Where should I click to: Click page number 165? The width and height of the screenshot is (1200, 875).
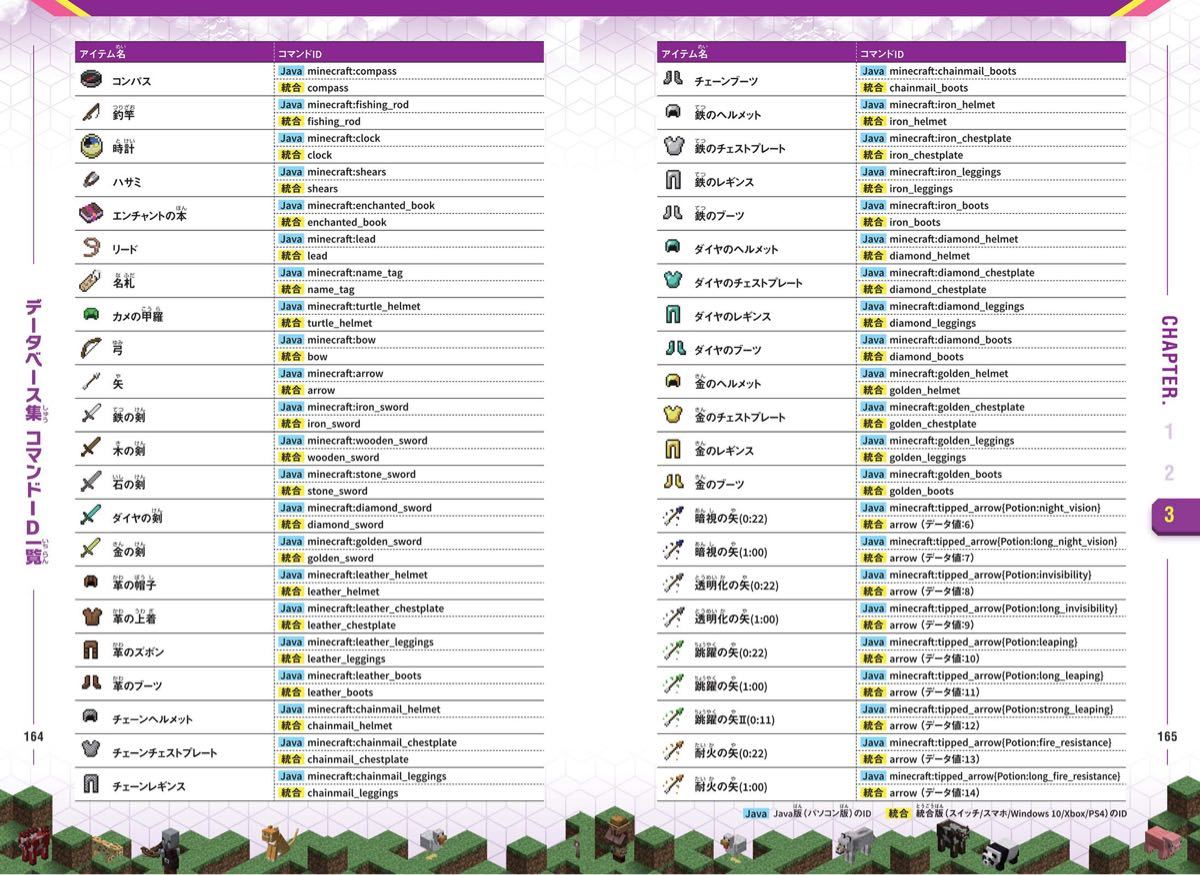[1167, 736]
